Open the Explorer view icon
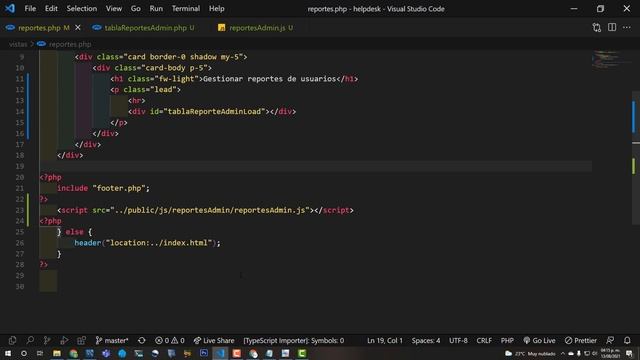This screenshot has height=360, width=640. tap(12, 340)
